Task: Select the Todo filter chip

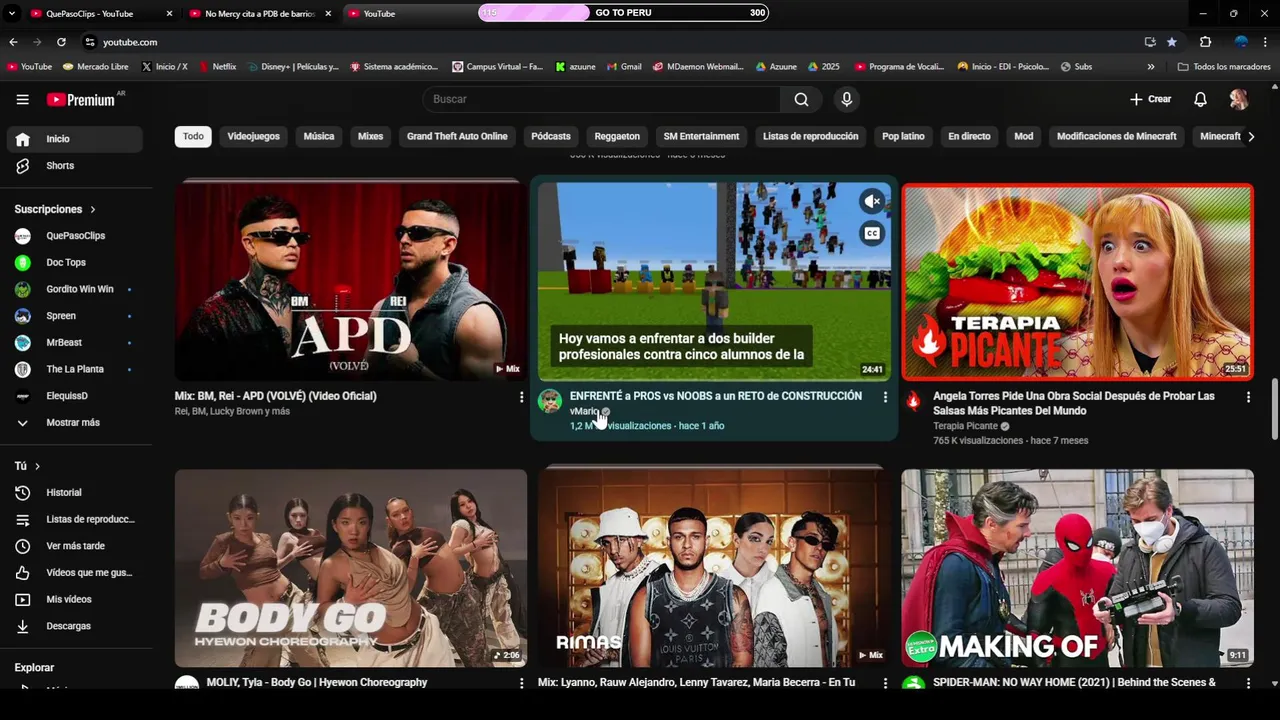Action: tap(193, 136)
